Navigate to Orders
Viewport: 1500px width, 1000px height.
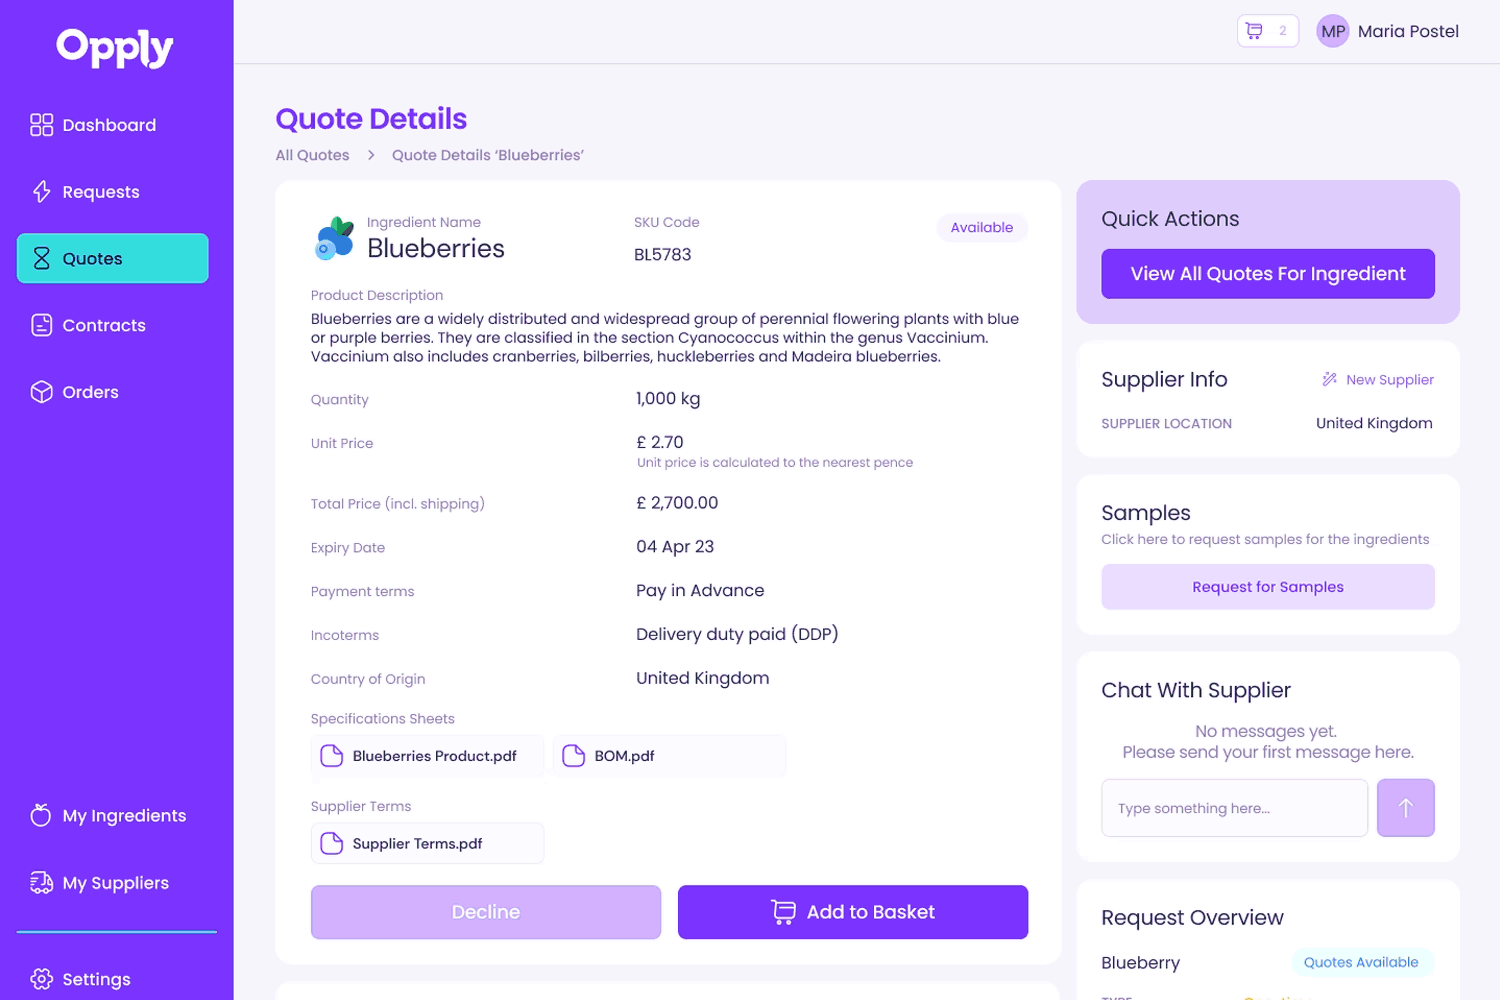click(90, 392)
